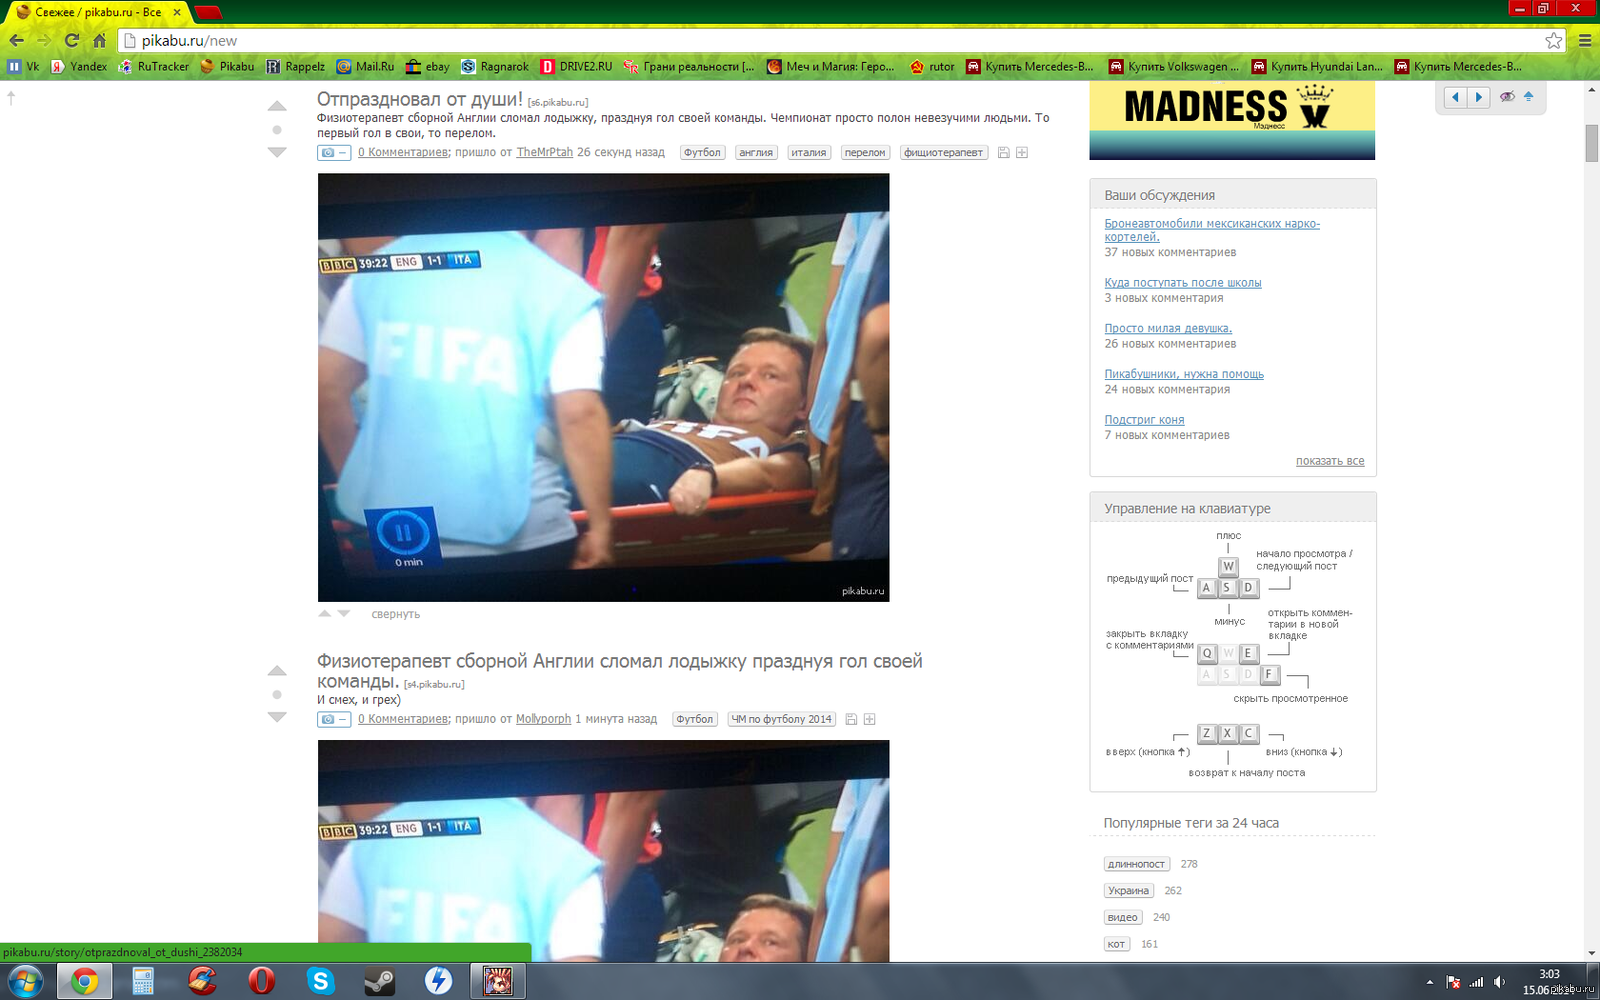
Task: Toggle hide-viewed posts eye icon
Action: point(1506,97)
